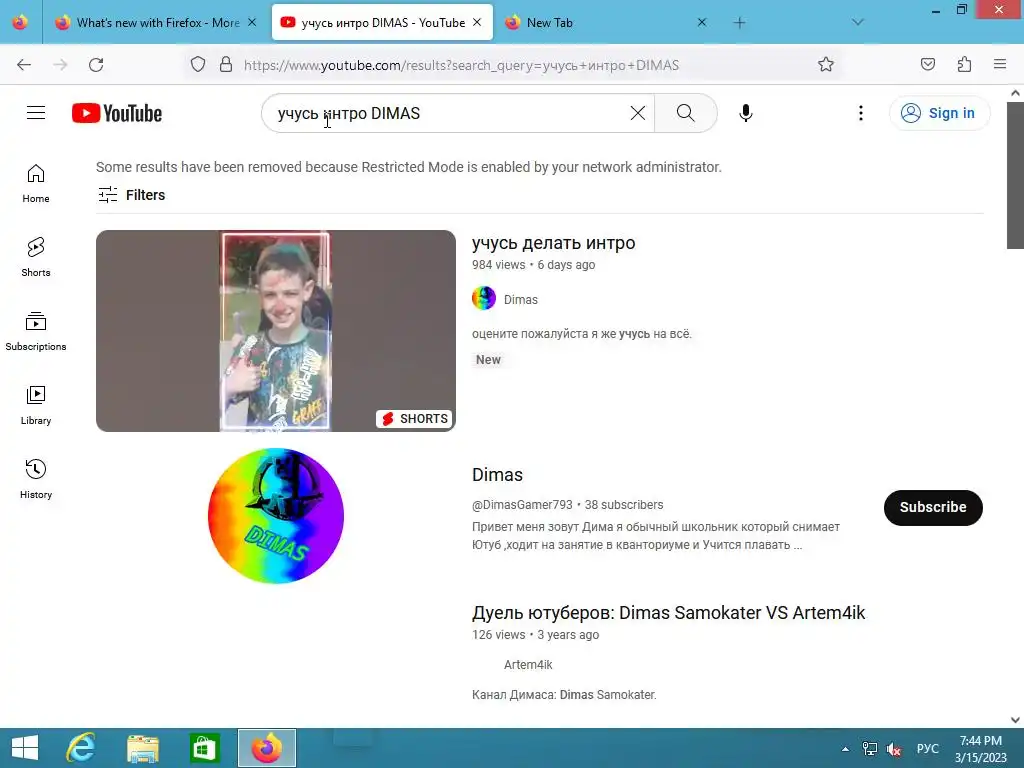Open the network tray icon

[x=870, y=748]
